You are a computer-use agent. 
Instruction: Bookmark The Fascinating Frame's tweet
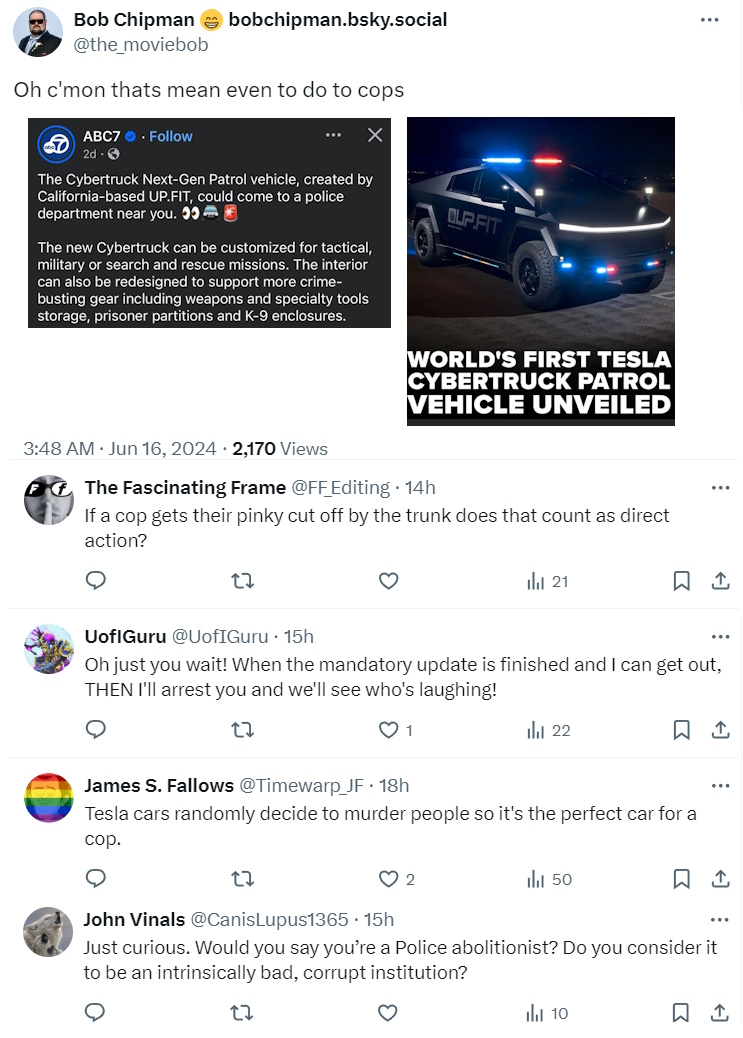[x=681, y=581]
